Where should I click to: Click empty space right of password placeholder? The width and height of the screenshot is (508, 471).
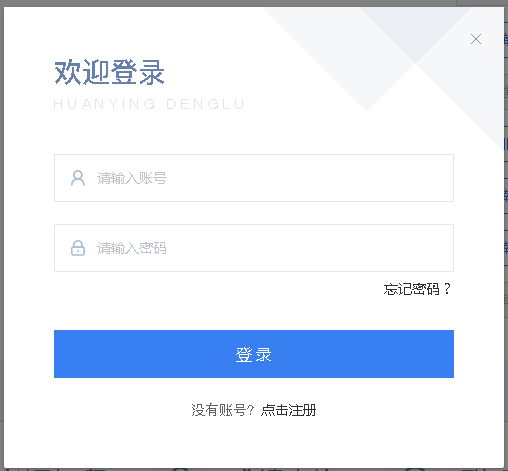coord(310,248)
